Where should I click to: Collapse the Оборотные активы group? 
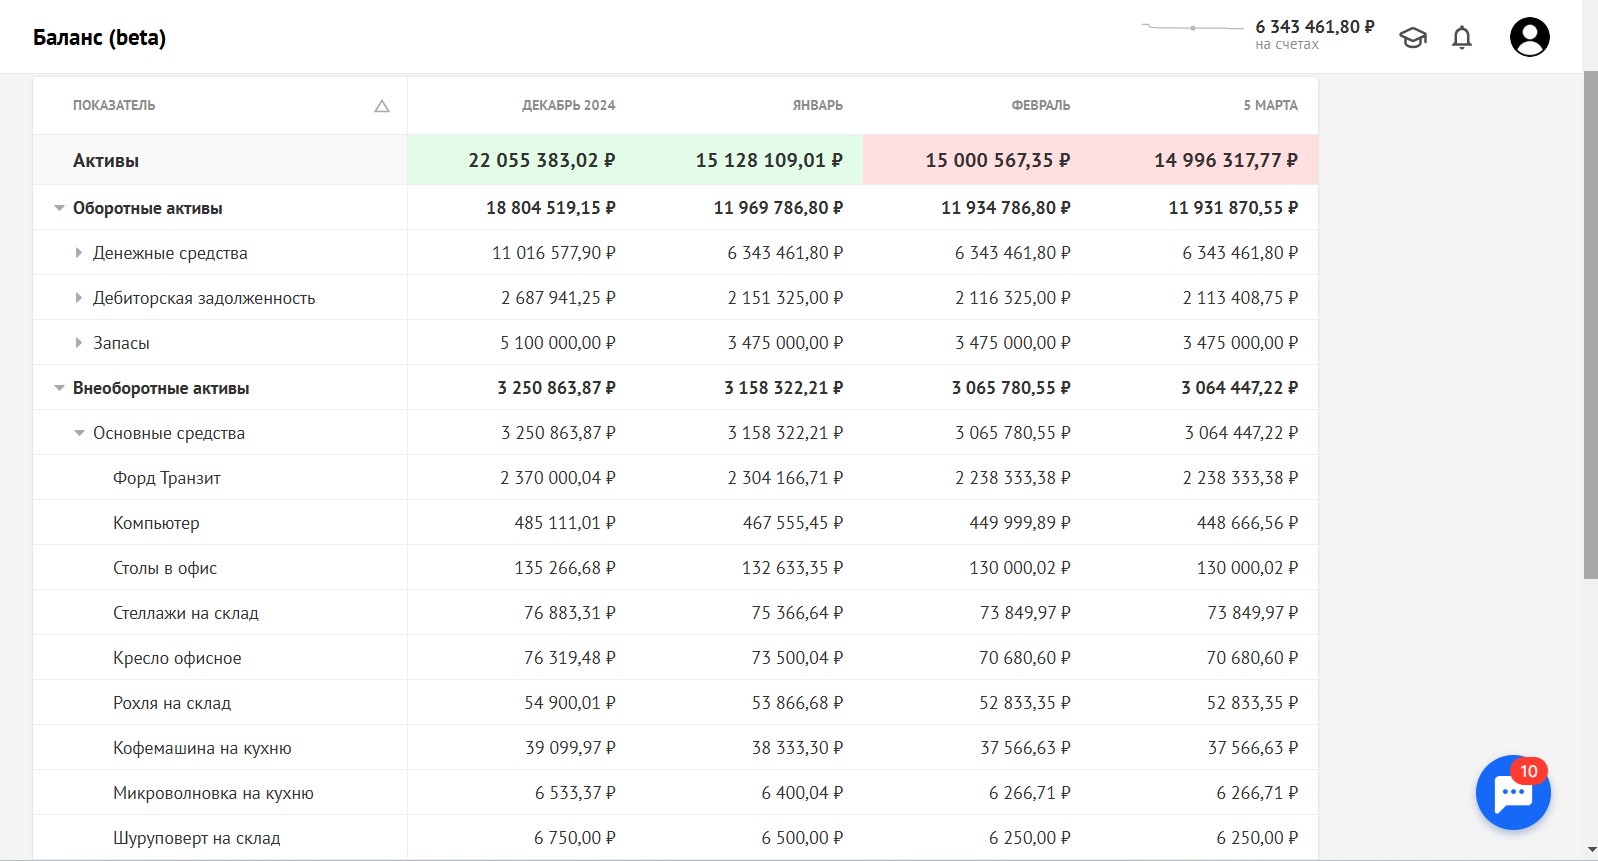[60, 208]
